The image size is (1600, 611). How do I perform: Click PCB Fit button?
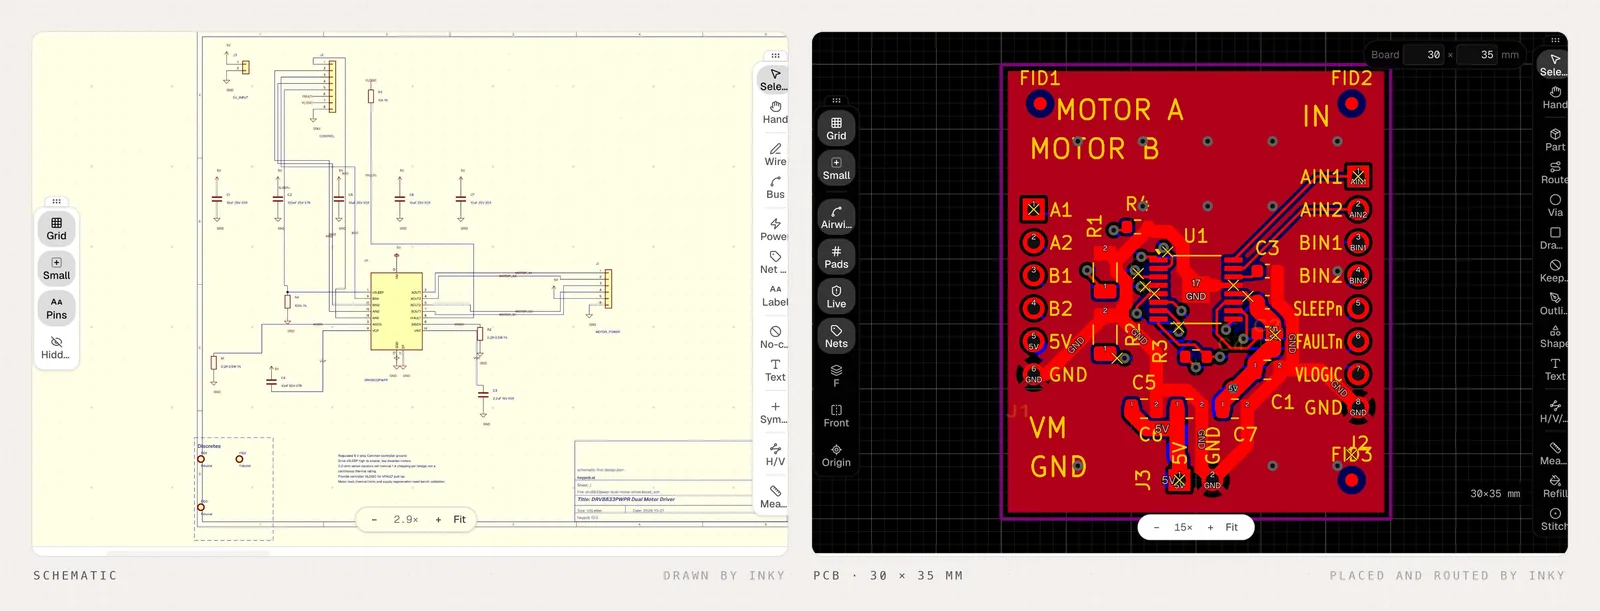tap(1231, 527)
